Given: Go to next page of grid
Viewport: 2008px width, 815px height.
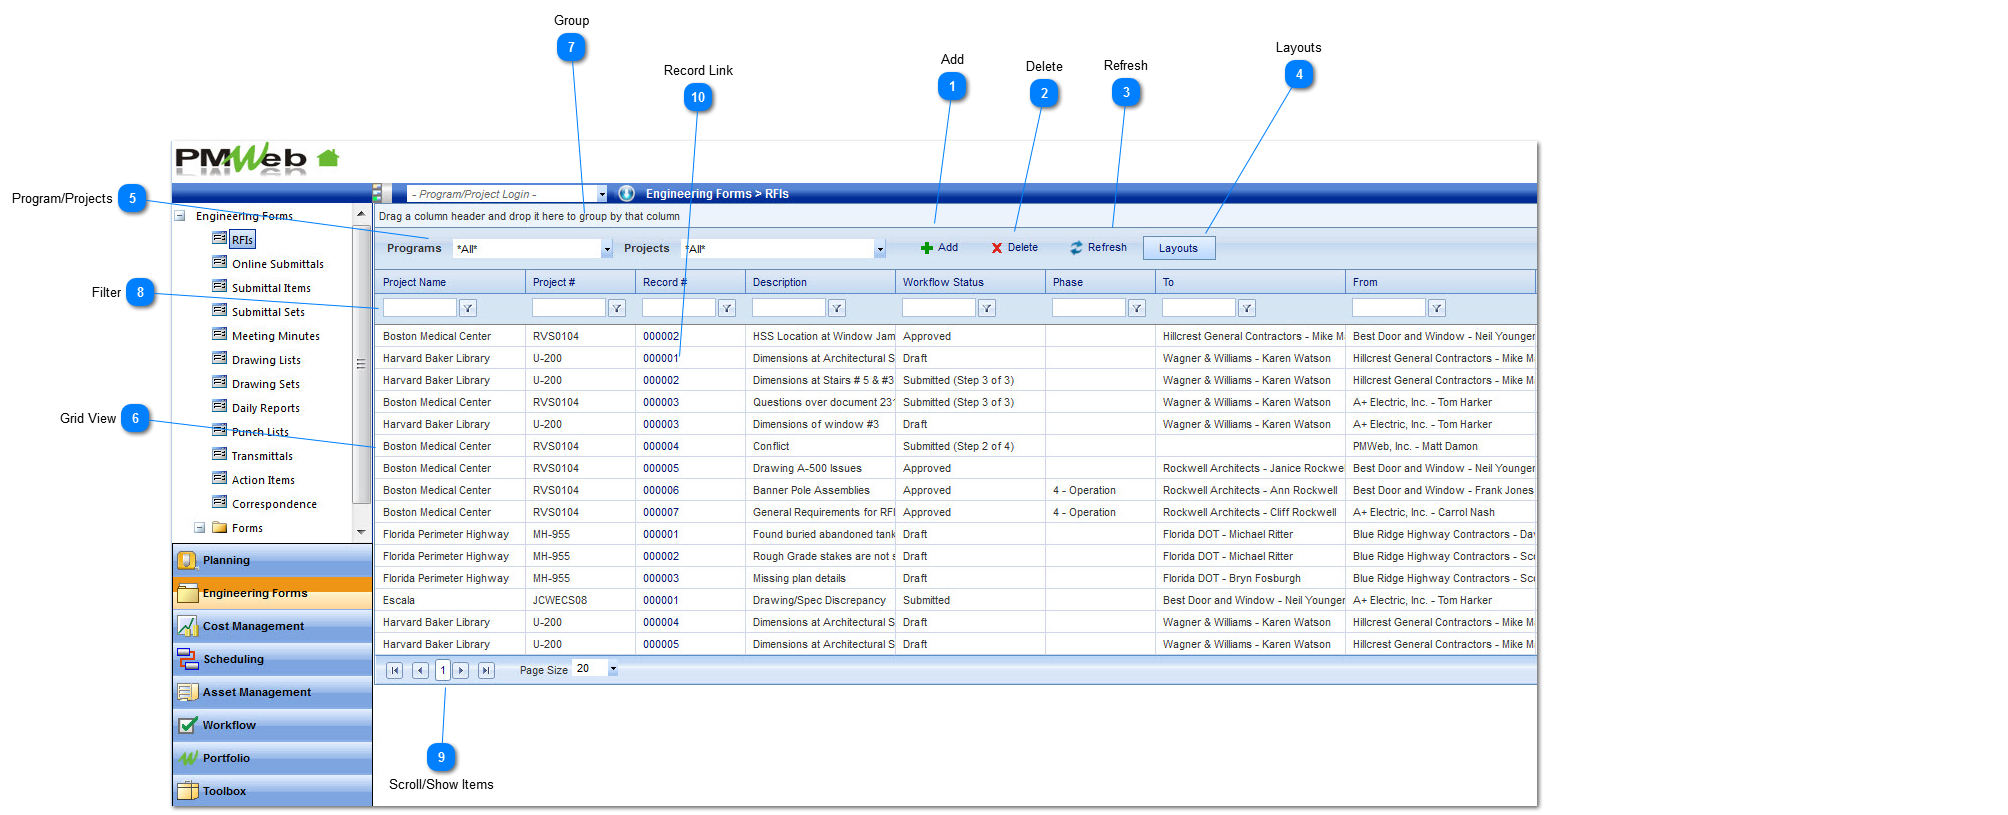Looking at the screenshot, I should (461, 670).
